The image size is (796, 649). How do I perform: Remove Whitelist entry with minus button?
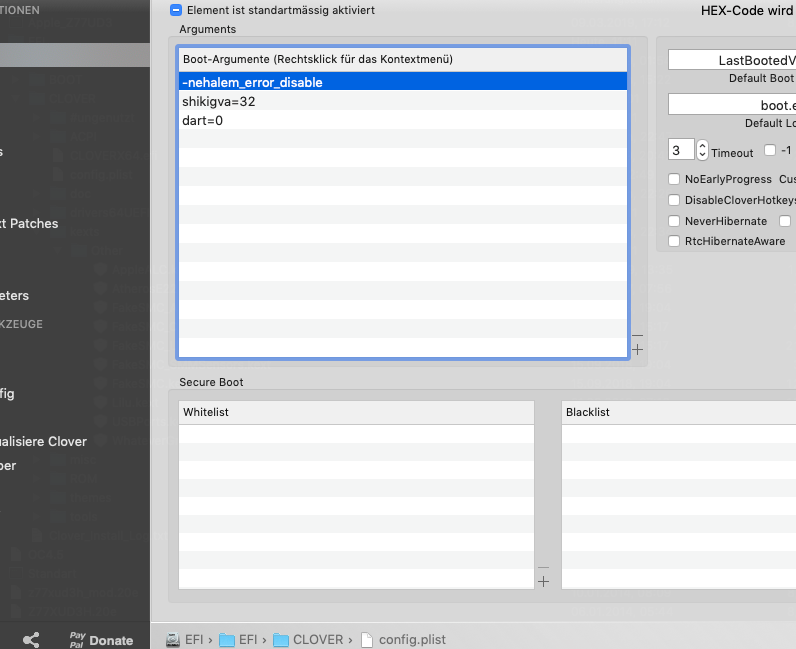pyautogui.click(x=543, y=567)
